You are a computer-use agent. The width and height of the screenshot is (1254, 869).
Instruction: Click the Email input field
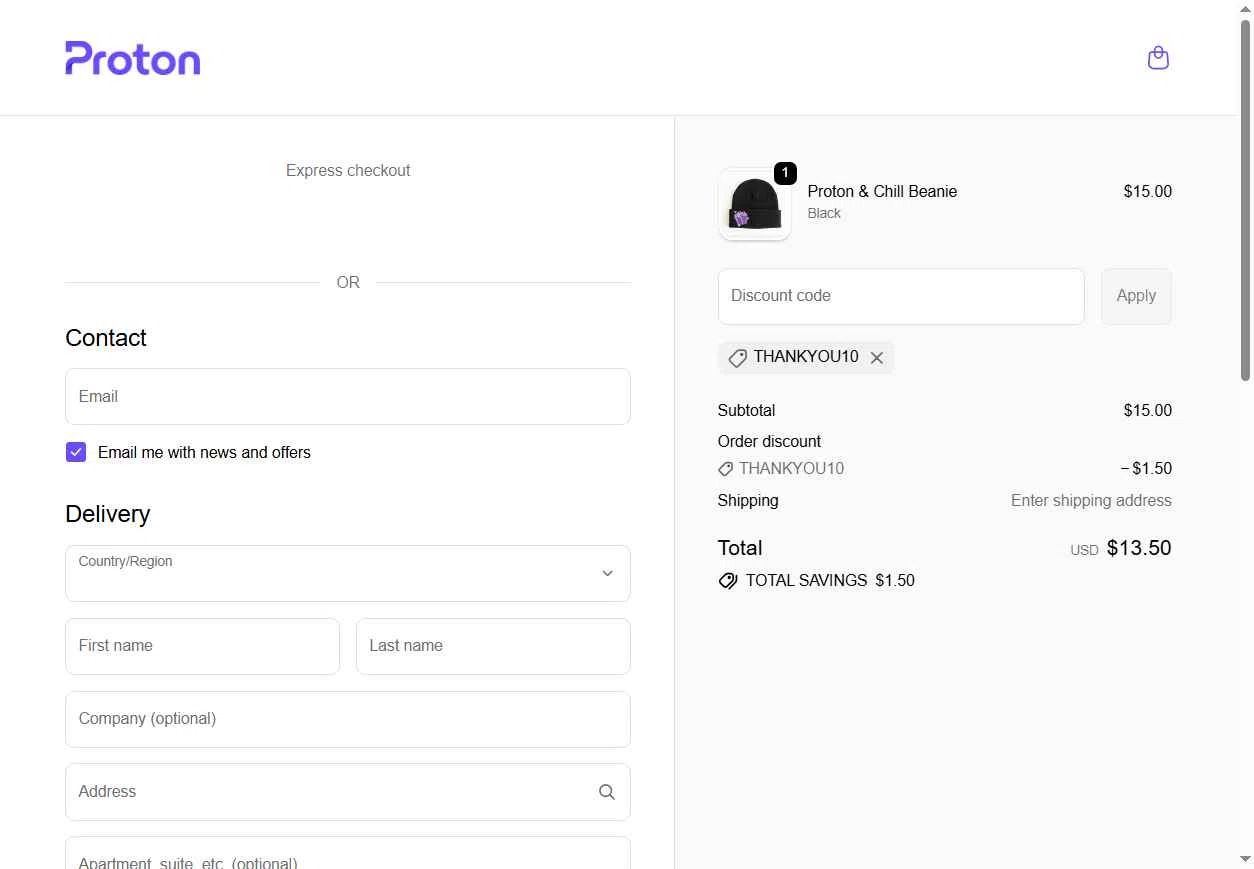tap(348, 397)
